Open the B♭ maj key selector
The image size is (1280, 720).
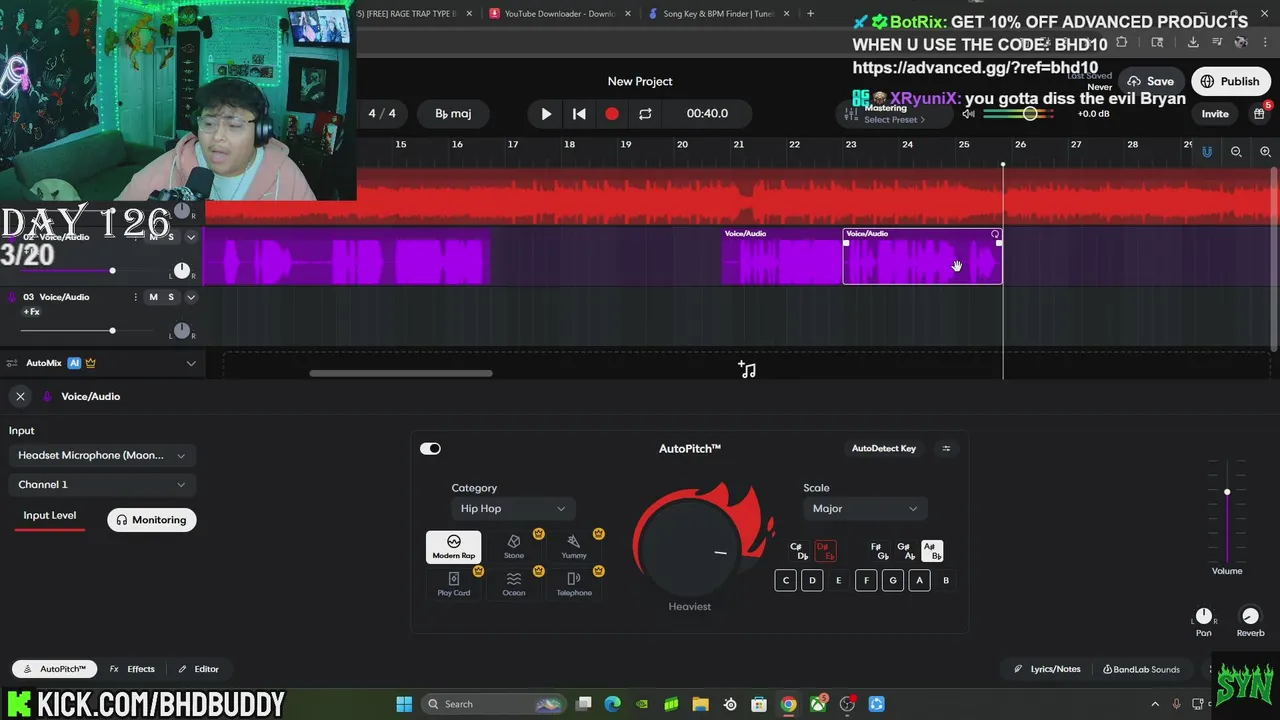pos(453,114)
